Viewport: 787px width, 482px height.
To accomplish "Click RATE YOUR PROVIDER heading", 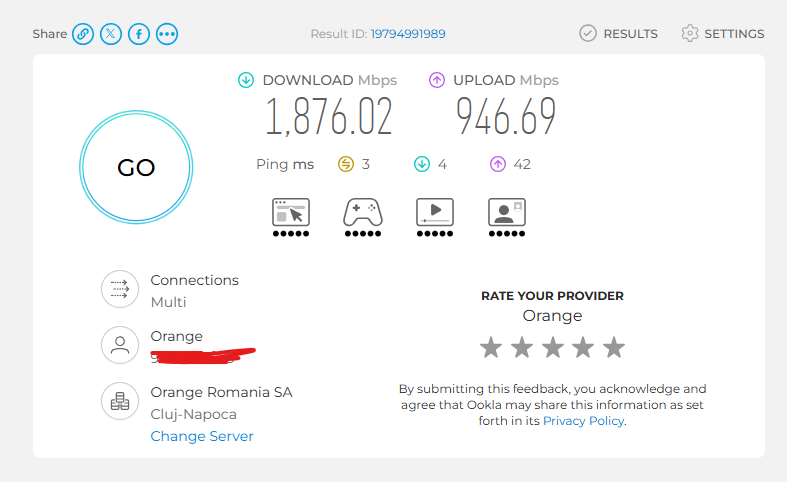I will coord(552,296).
